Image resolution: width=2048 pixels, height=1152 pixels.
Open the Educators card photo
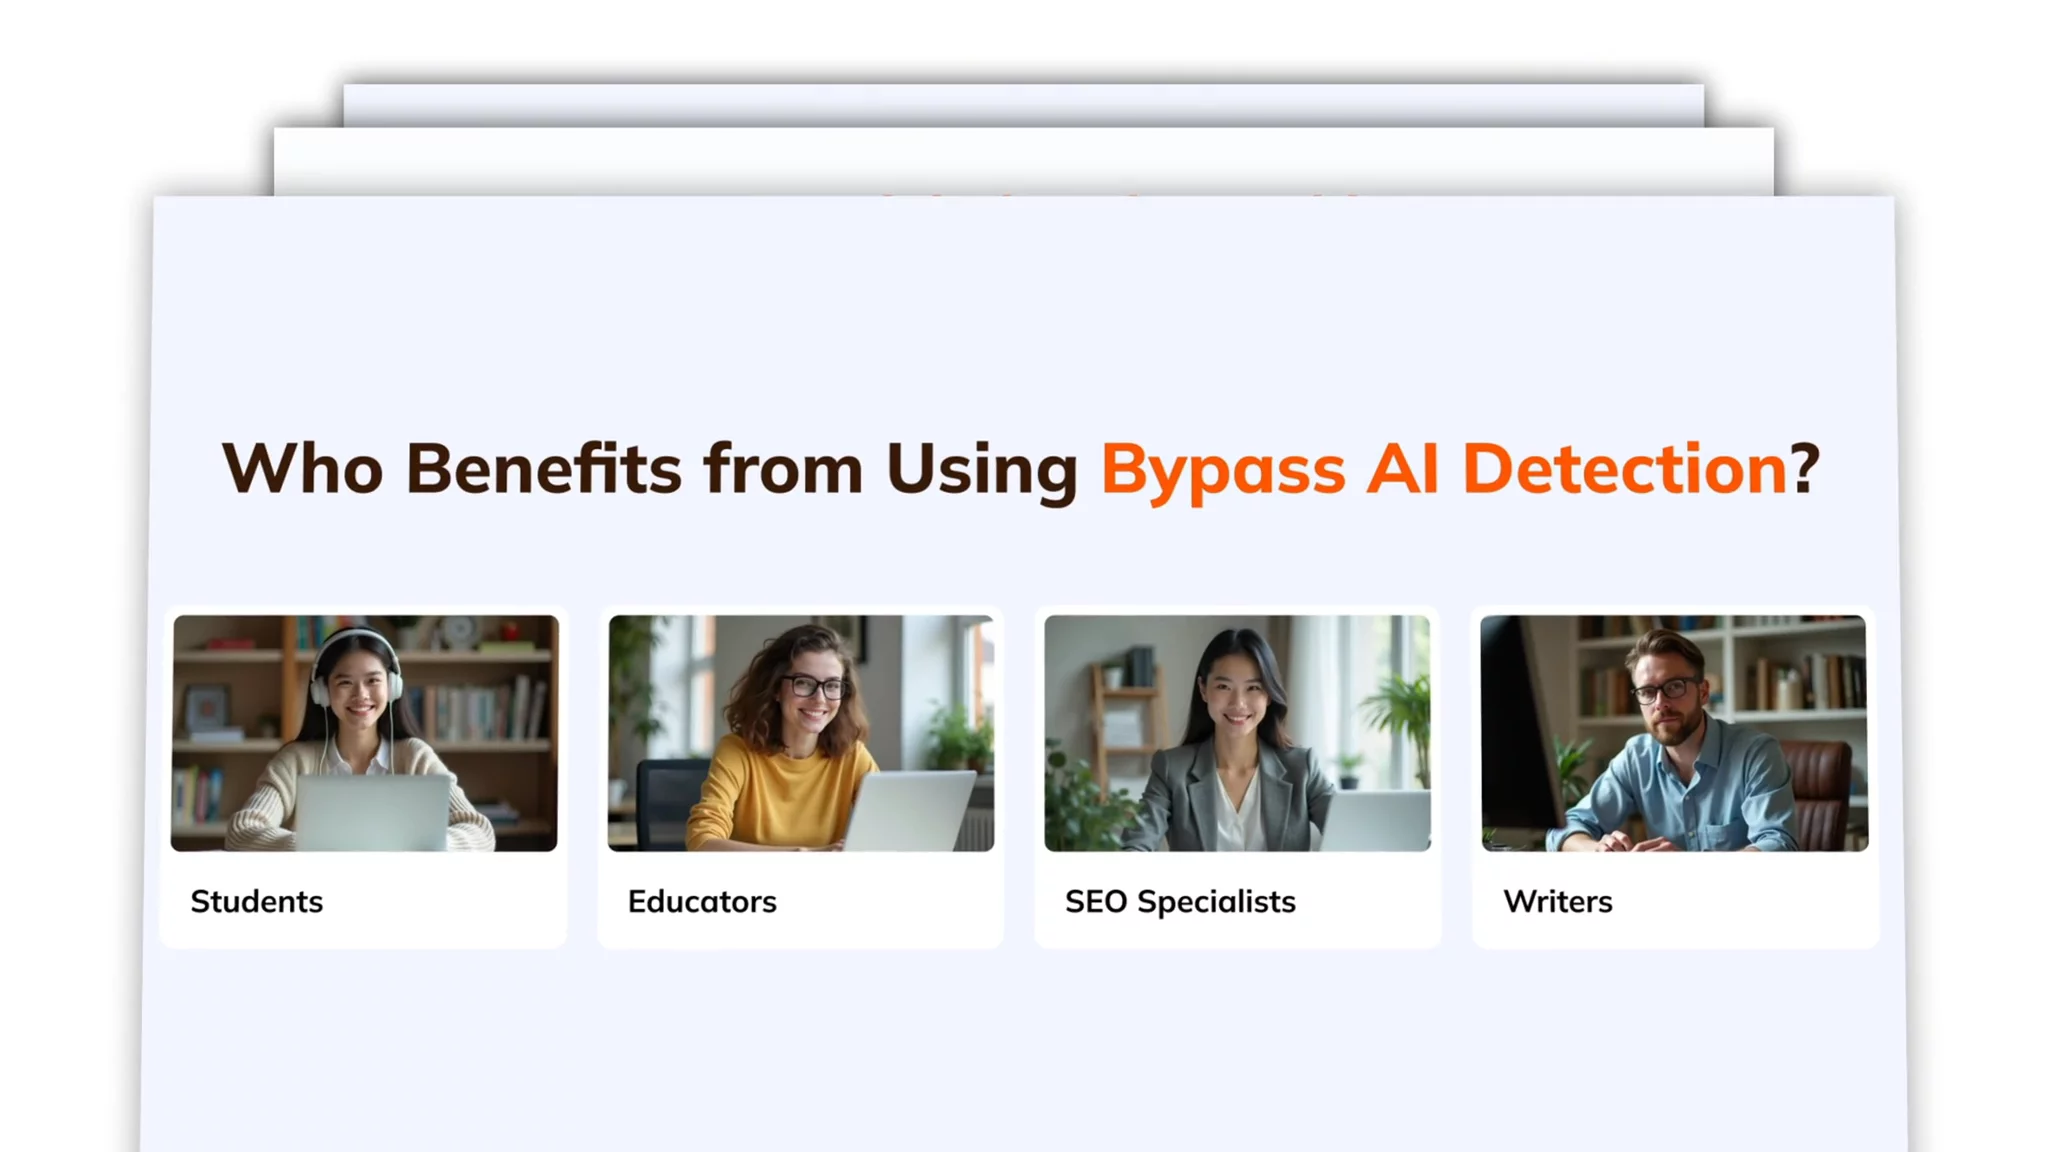point(801,733)
